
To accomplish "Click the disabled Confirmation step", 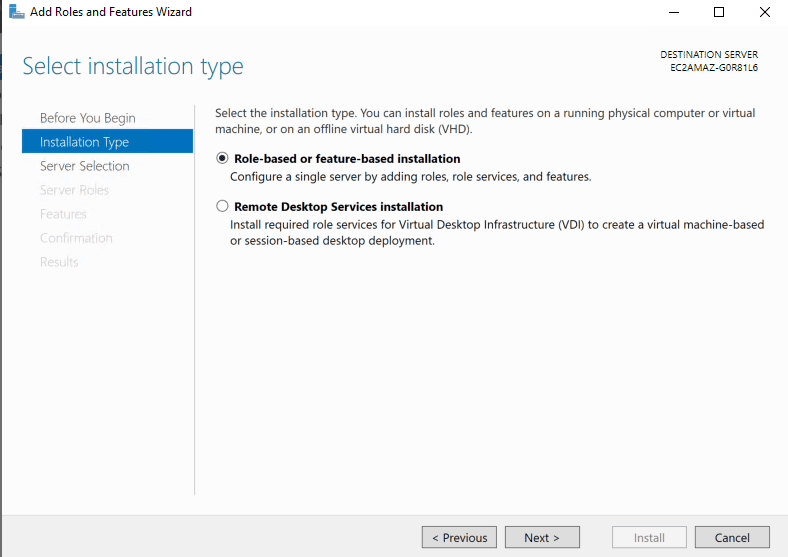I will 76,238.
